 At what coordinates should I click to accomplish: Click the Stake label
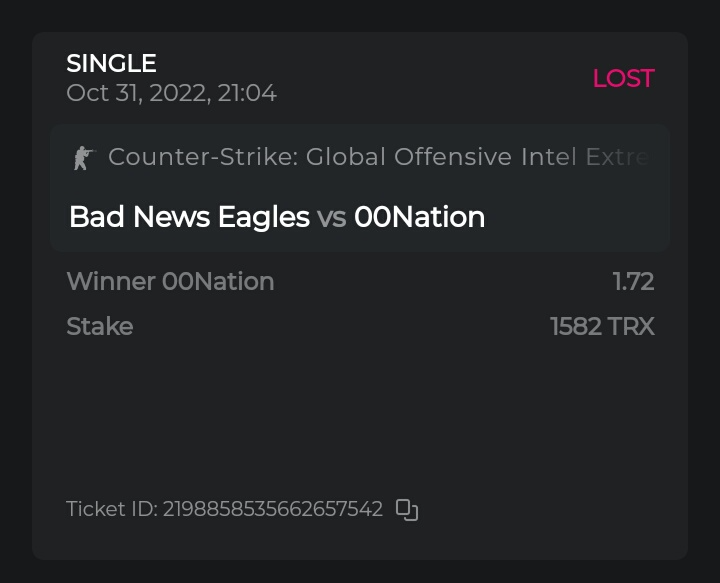coord(99,327)
